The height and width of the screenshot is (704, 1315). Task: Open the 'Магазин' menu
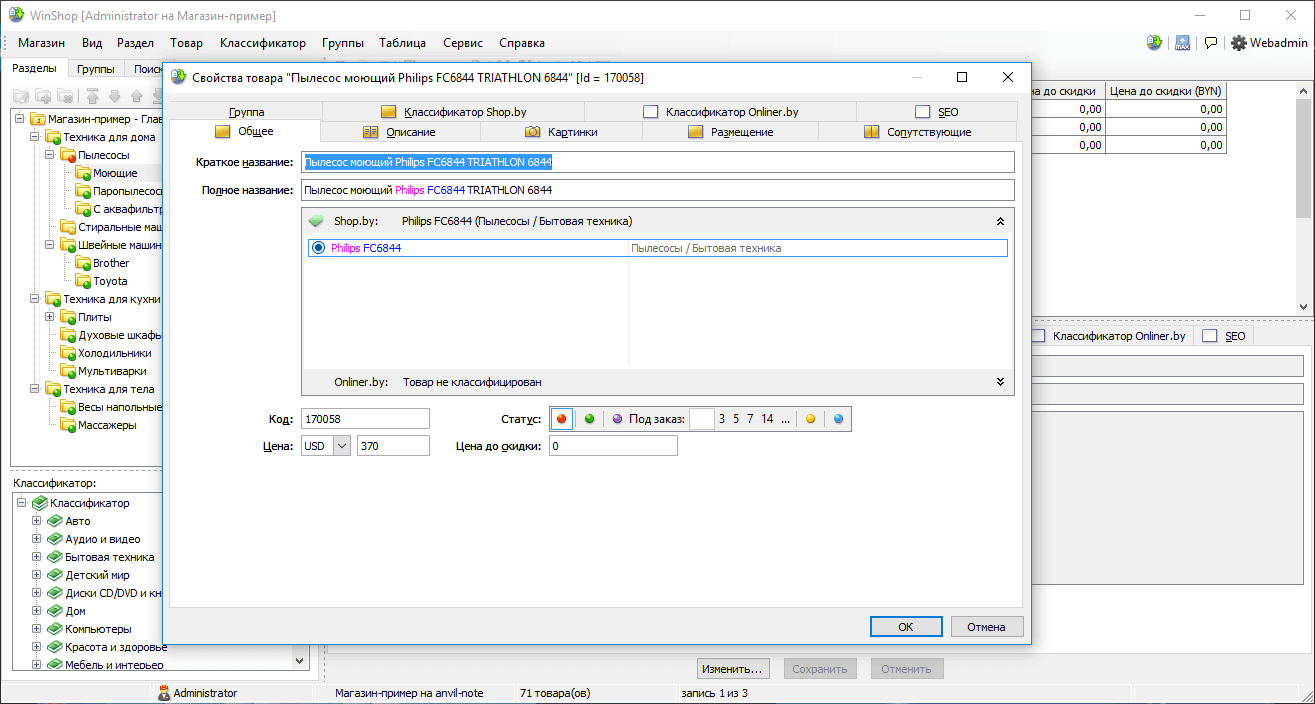tap(42, 43)
